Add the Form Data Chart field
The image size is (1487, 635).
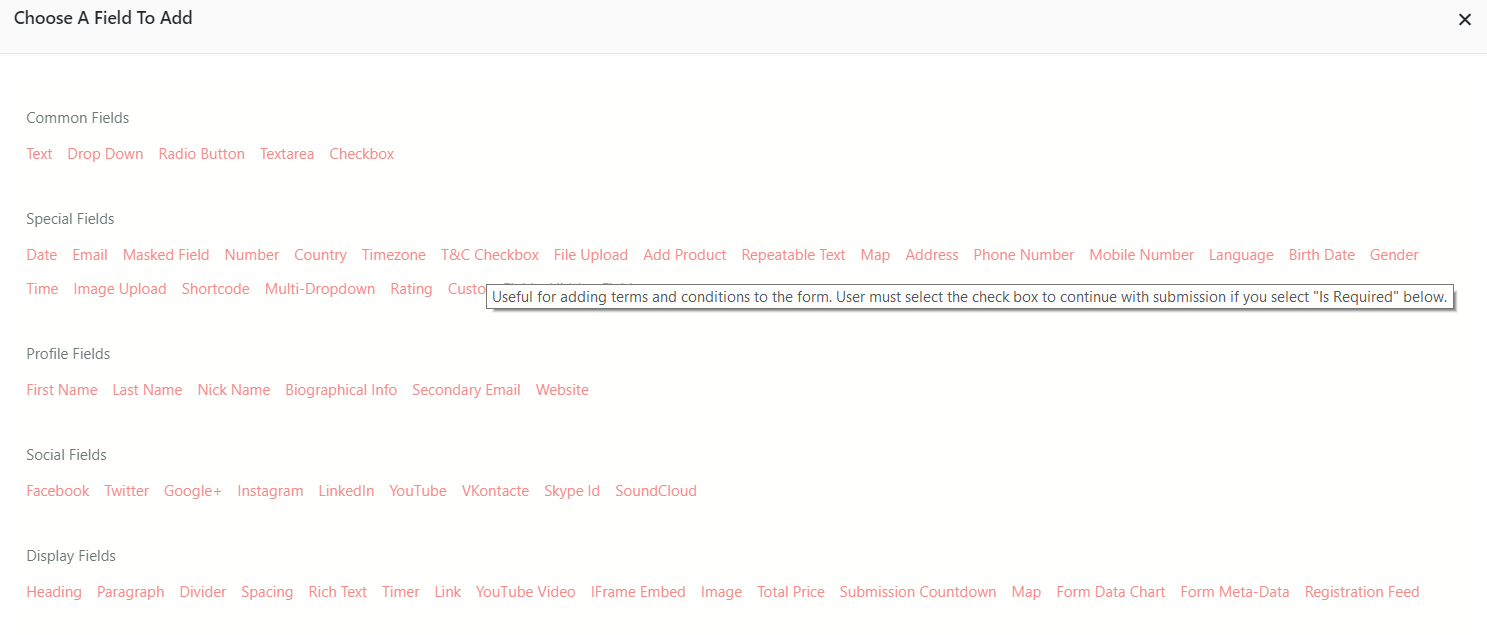(1110, 592)
